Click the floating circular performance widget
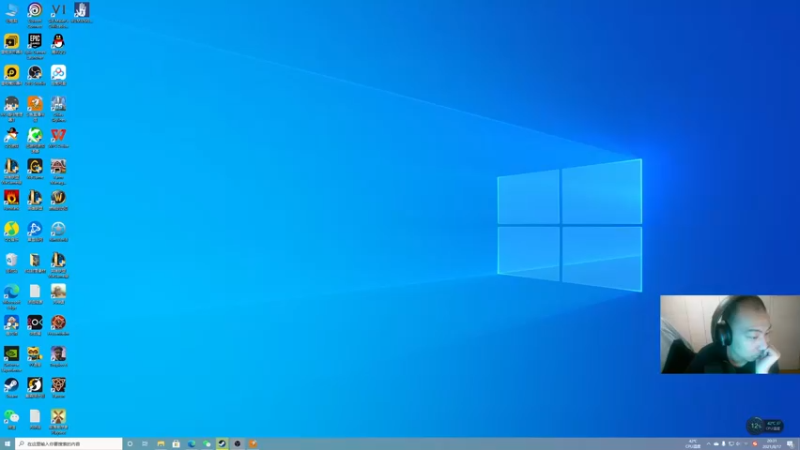The width and height of the screenshot is (800, 450). tap(755, 426)
